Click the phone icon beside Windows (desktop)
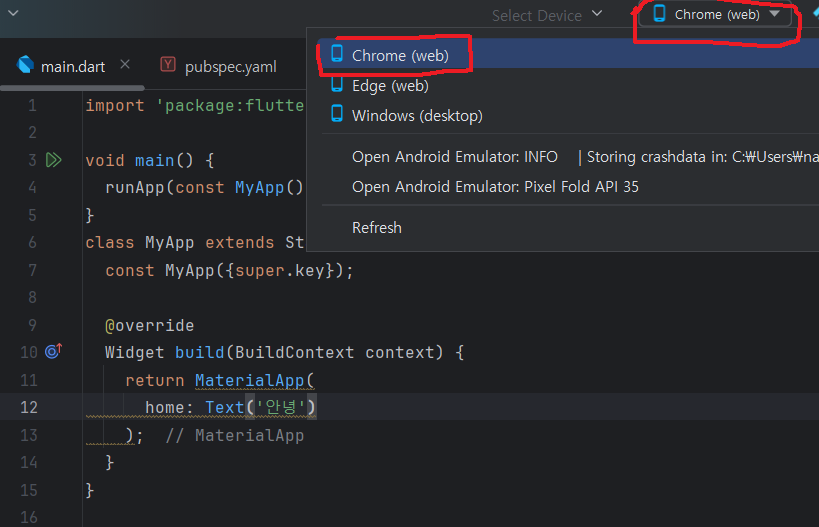819x527 pixels. 337,113
